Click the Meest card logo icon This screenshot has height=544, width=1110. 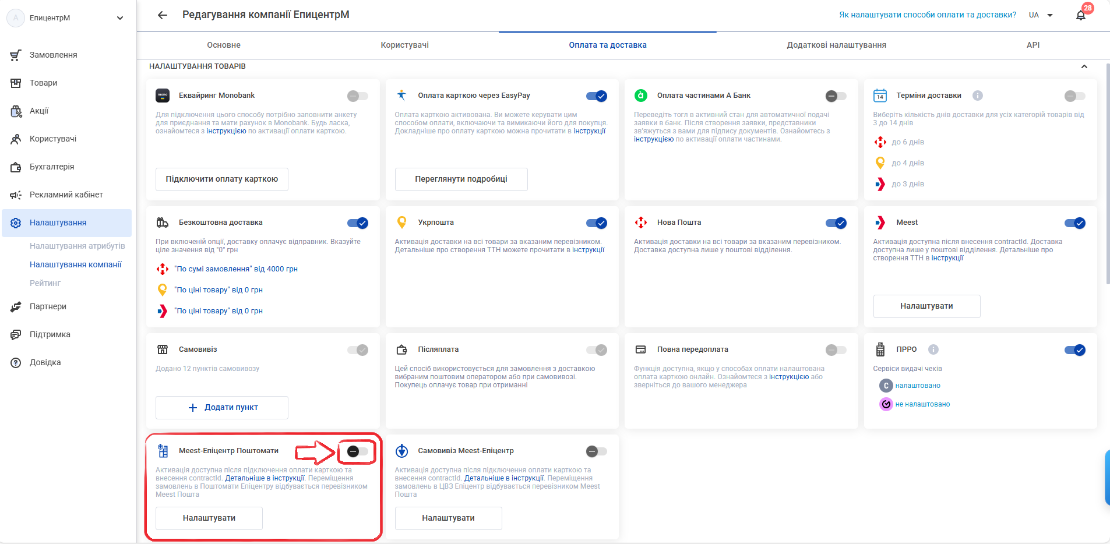(x=881, y=222)
